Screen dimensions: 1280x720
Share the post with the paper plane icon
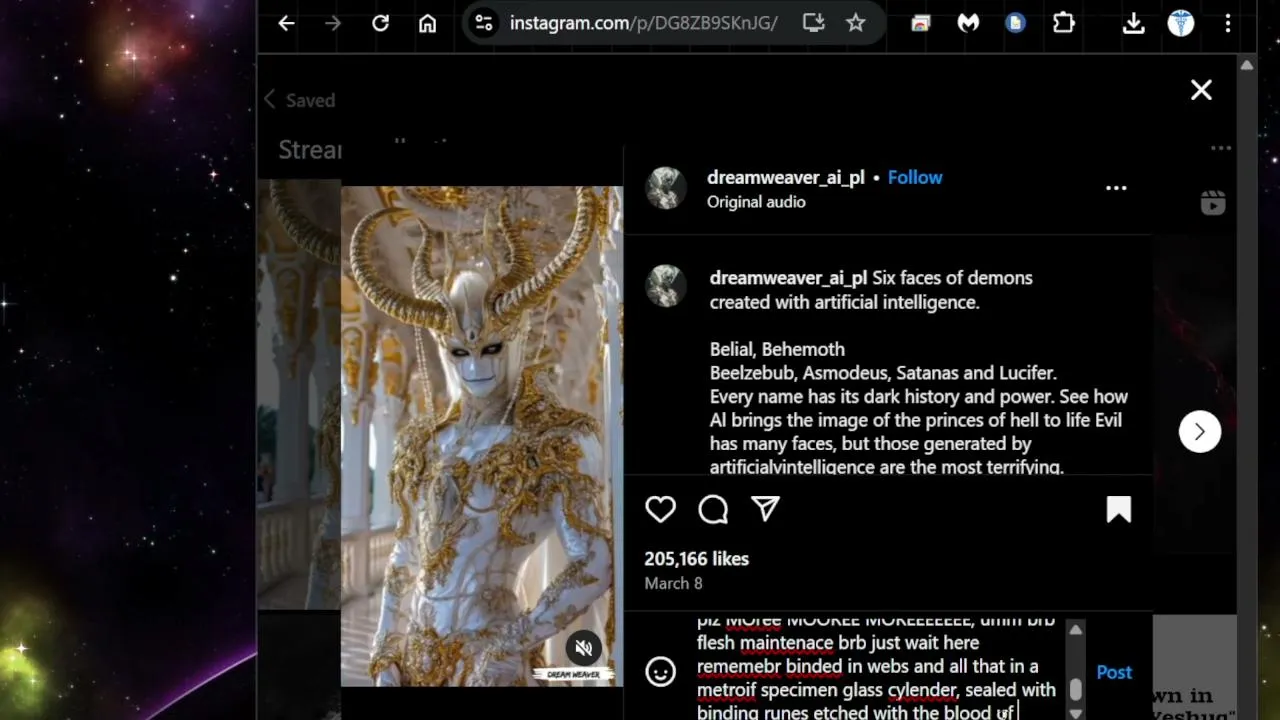(766, 510)
